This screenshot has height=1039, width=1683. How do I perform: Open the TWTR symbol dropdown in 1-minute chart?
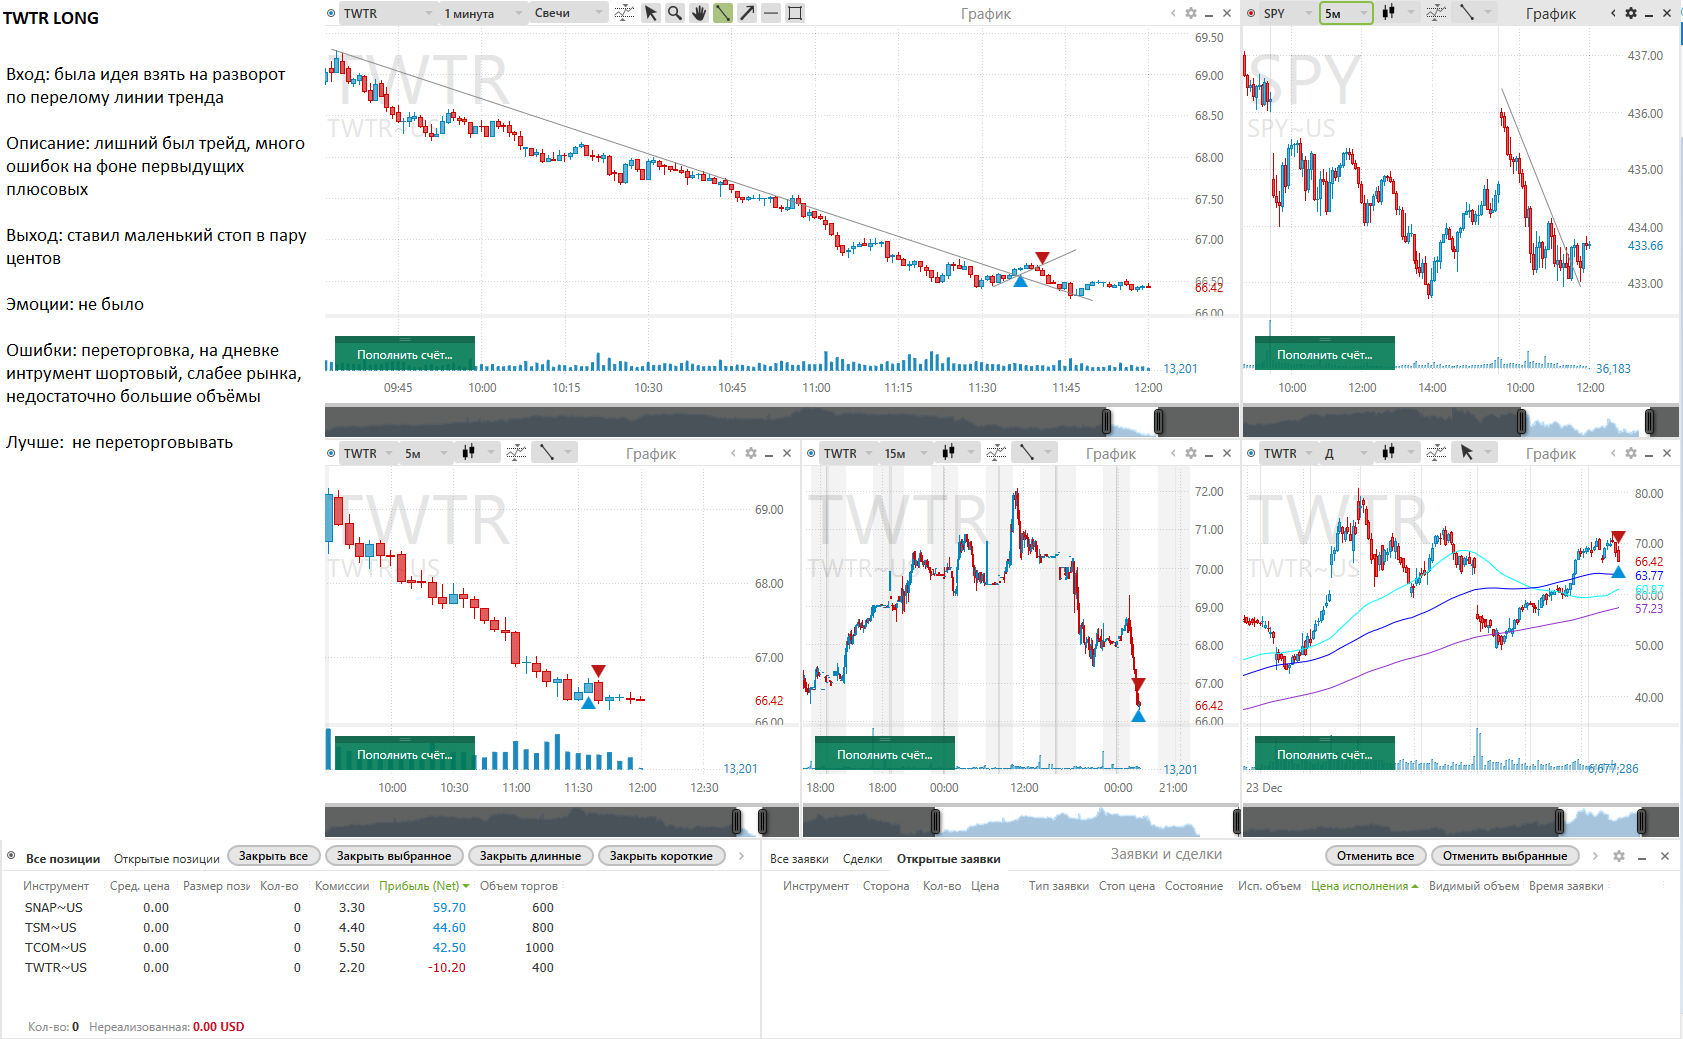click(x=388, y=13)
